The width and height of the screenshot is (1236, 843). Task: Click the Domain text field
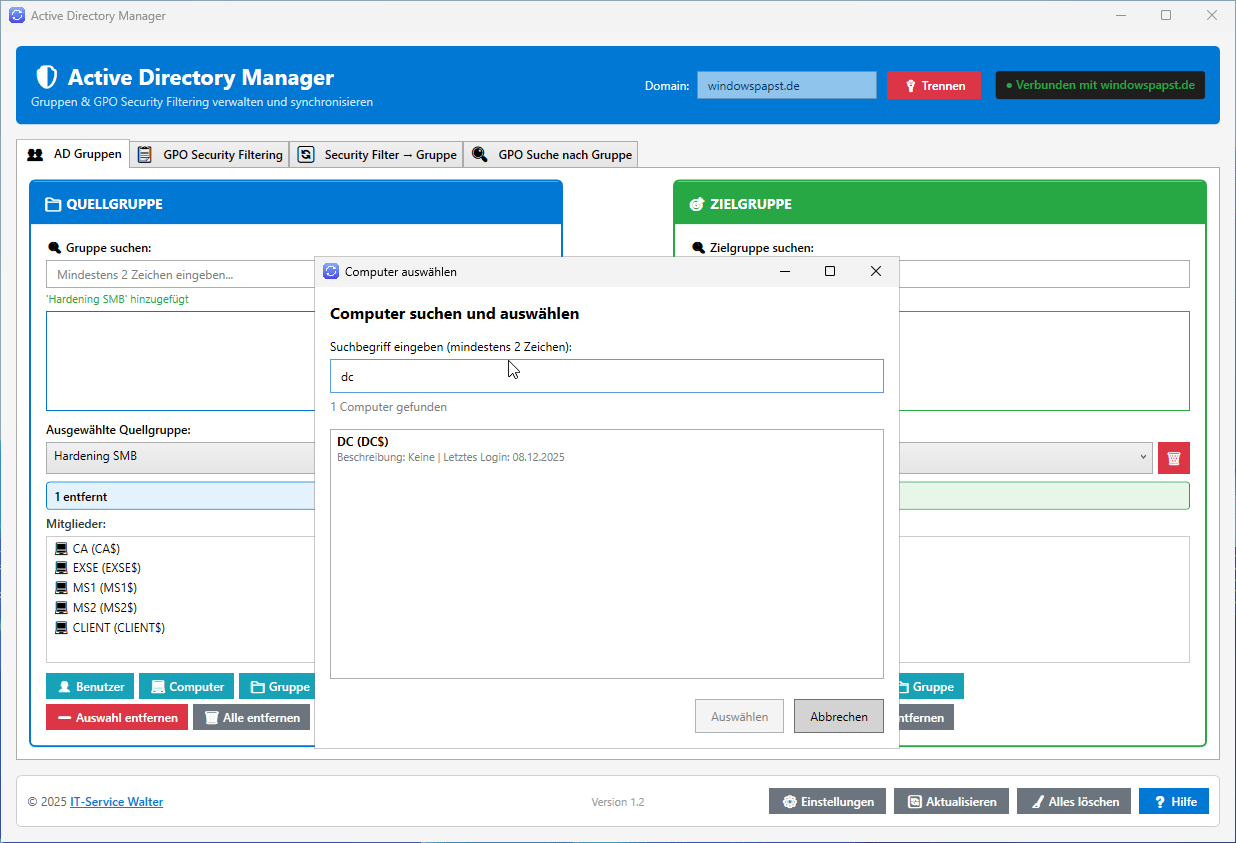(x=786, y=86)
